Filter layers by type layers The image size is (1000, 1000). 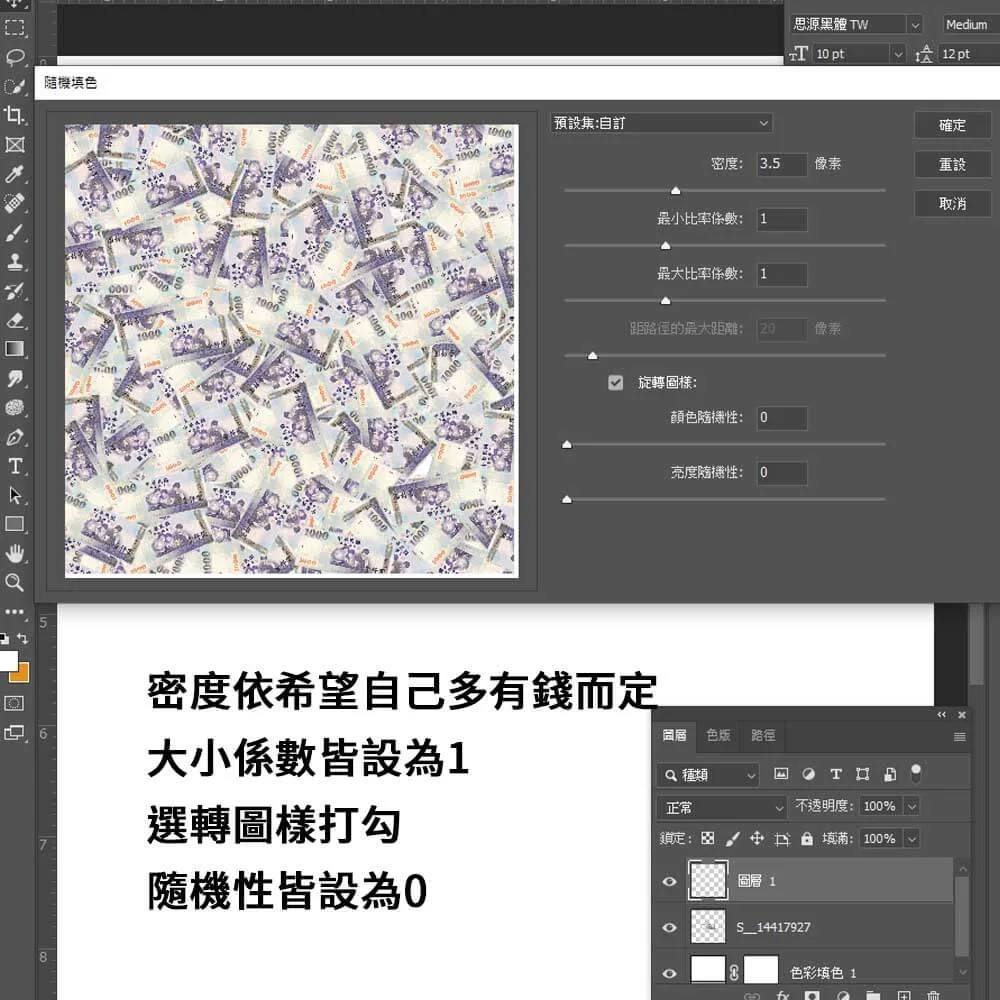836,774
